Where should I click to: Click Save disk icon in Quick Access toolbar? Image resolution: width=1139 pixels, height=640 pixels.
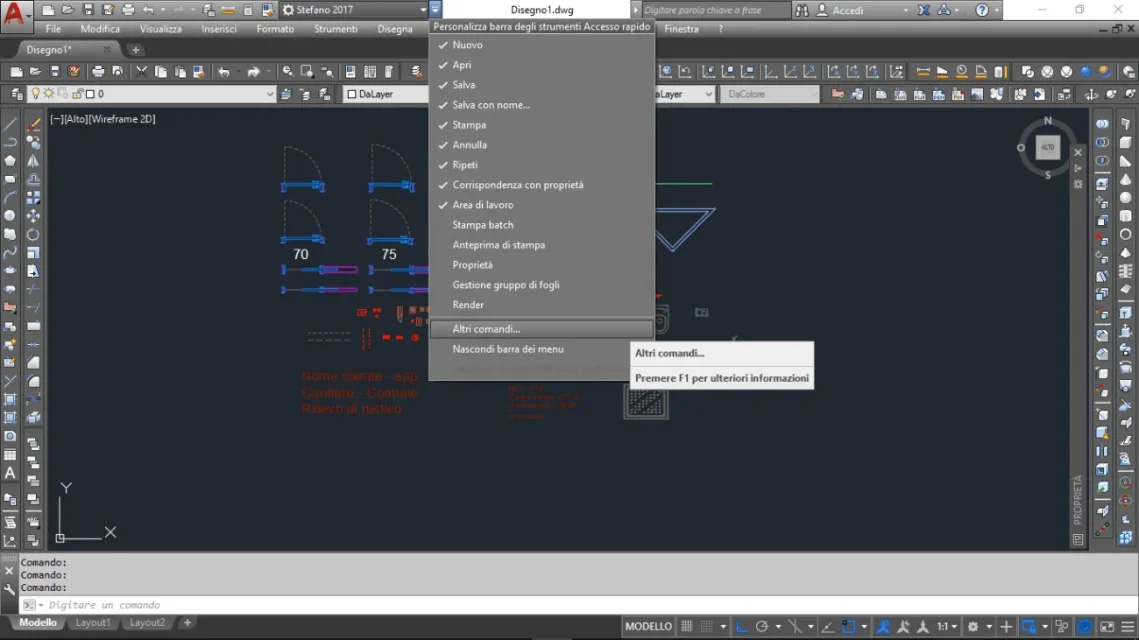88,10
